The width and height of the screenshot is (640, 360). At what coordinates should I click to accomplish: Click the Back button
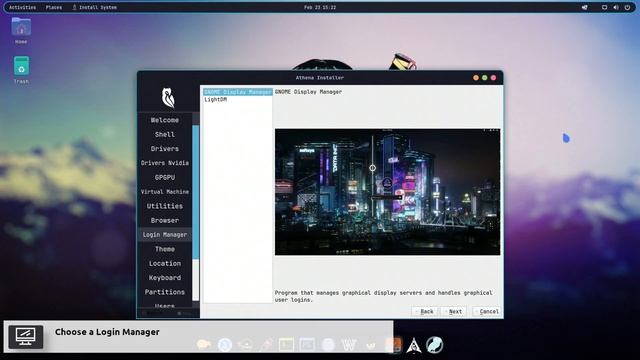click(425, 311)
